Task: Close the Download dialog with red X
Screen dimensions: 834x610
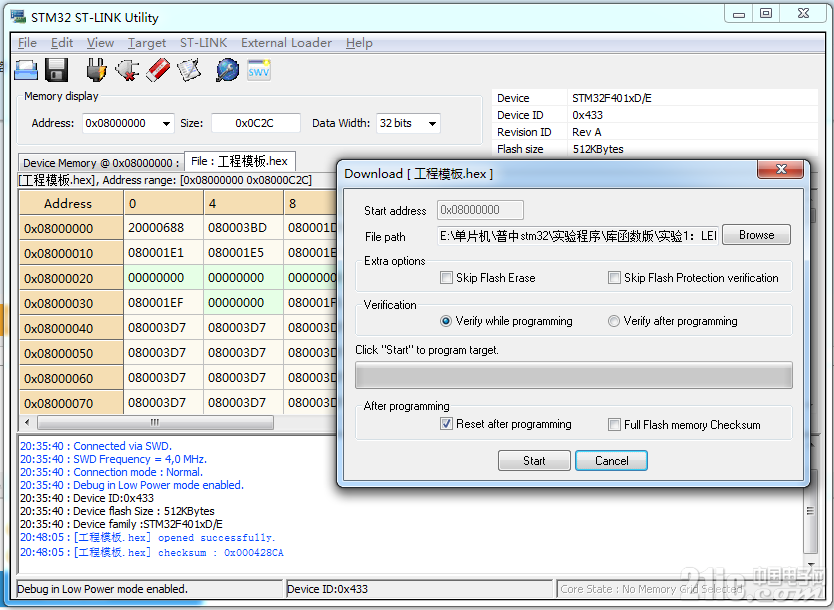Action: point(781,169)
